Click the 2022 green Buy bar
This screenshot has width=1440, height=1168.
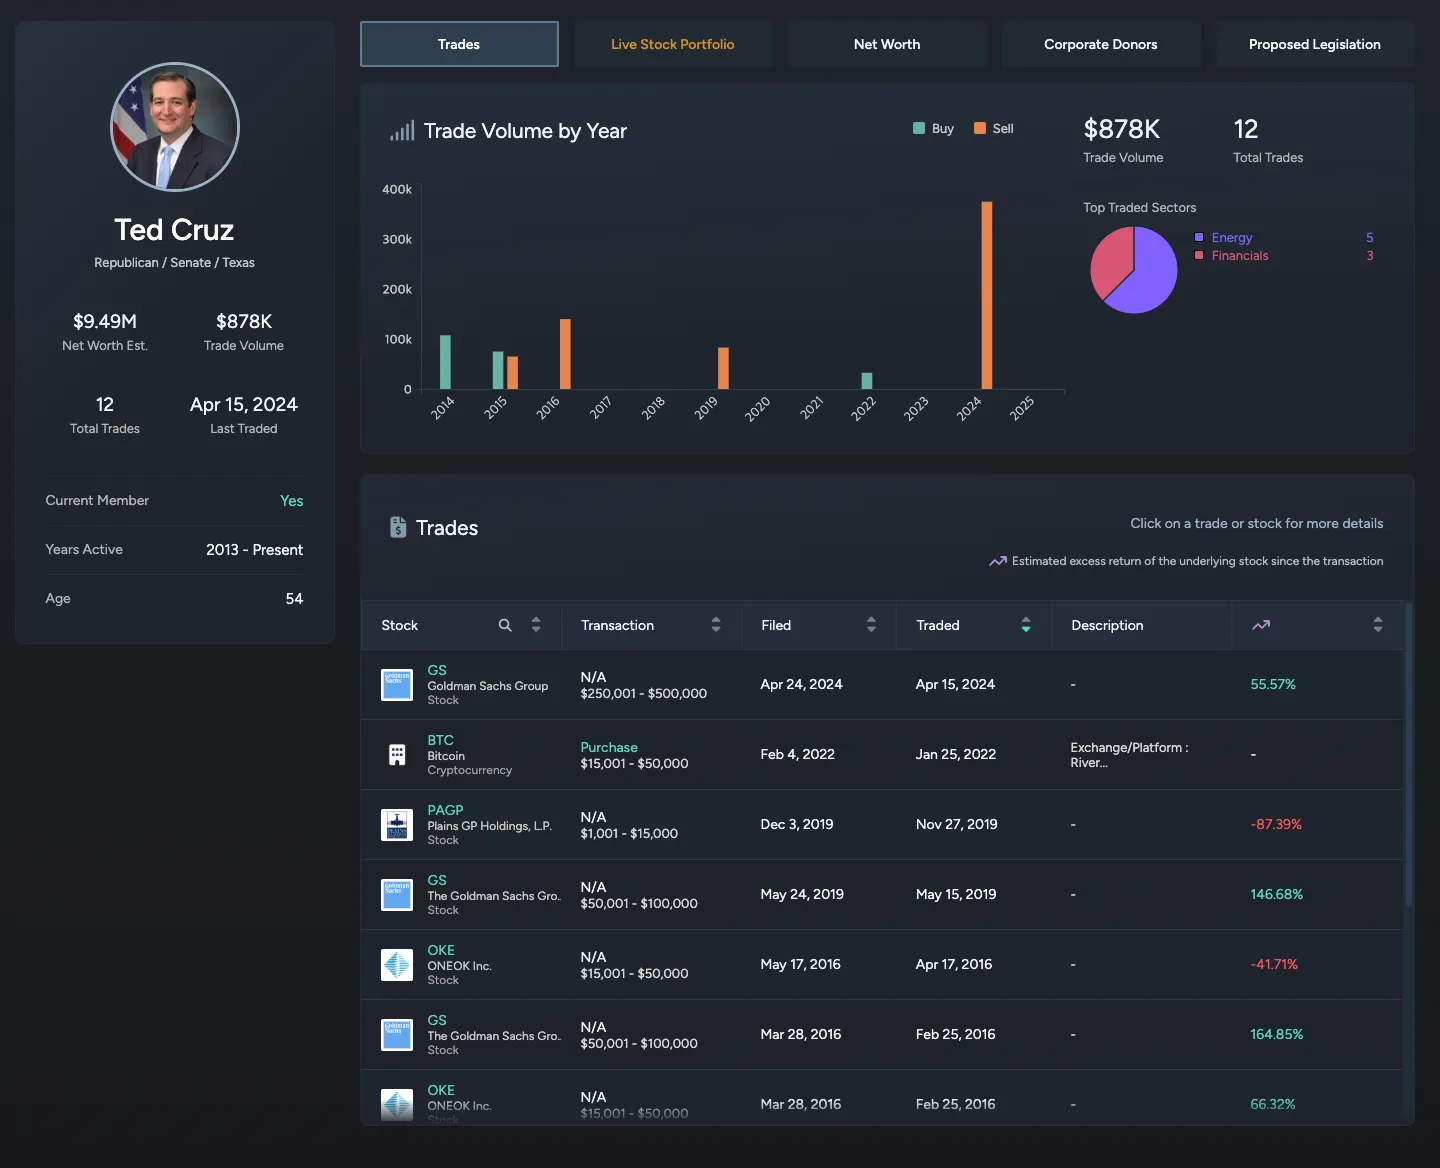867,381
